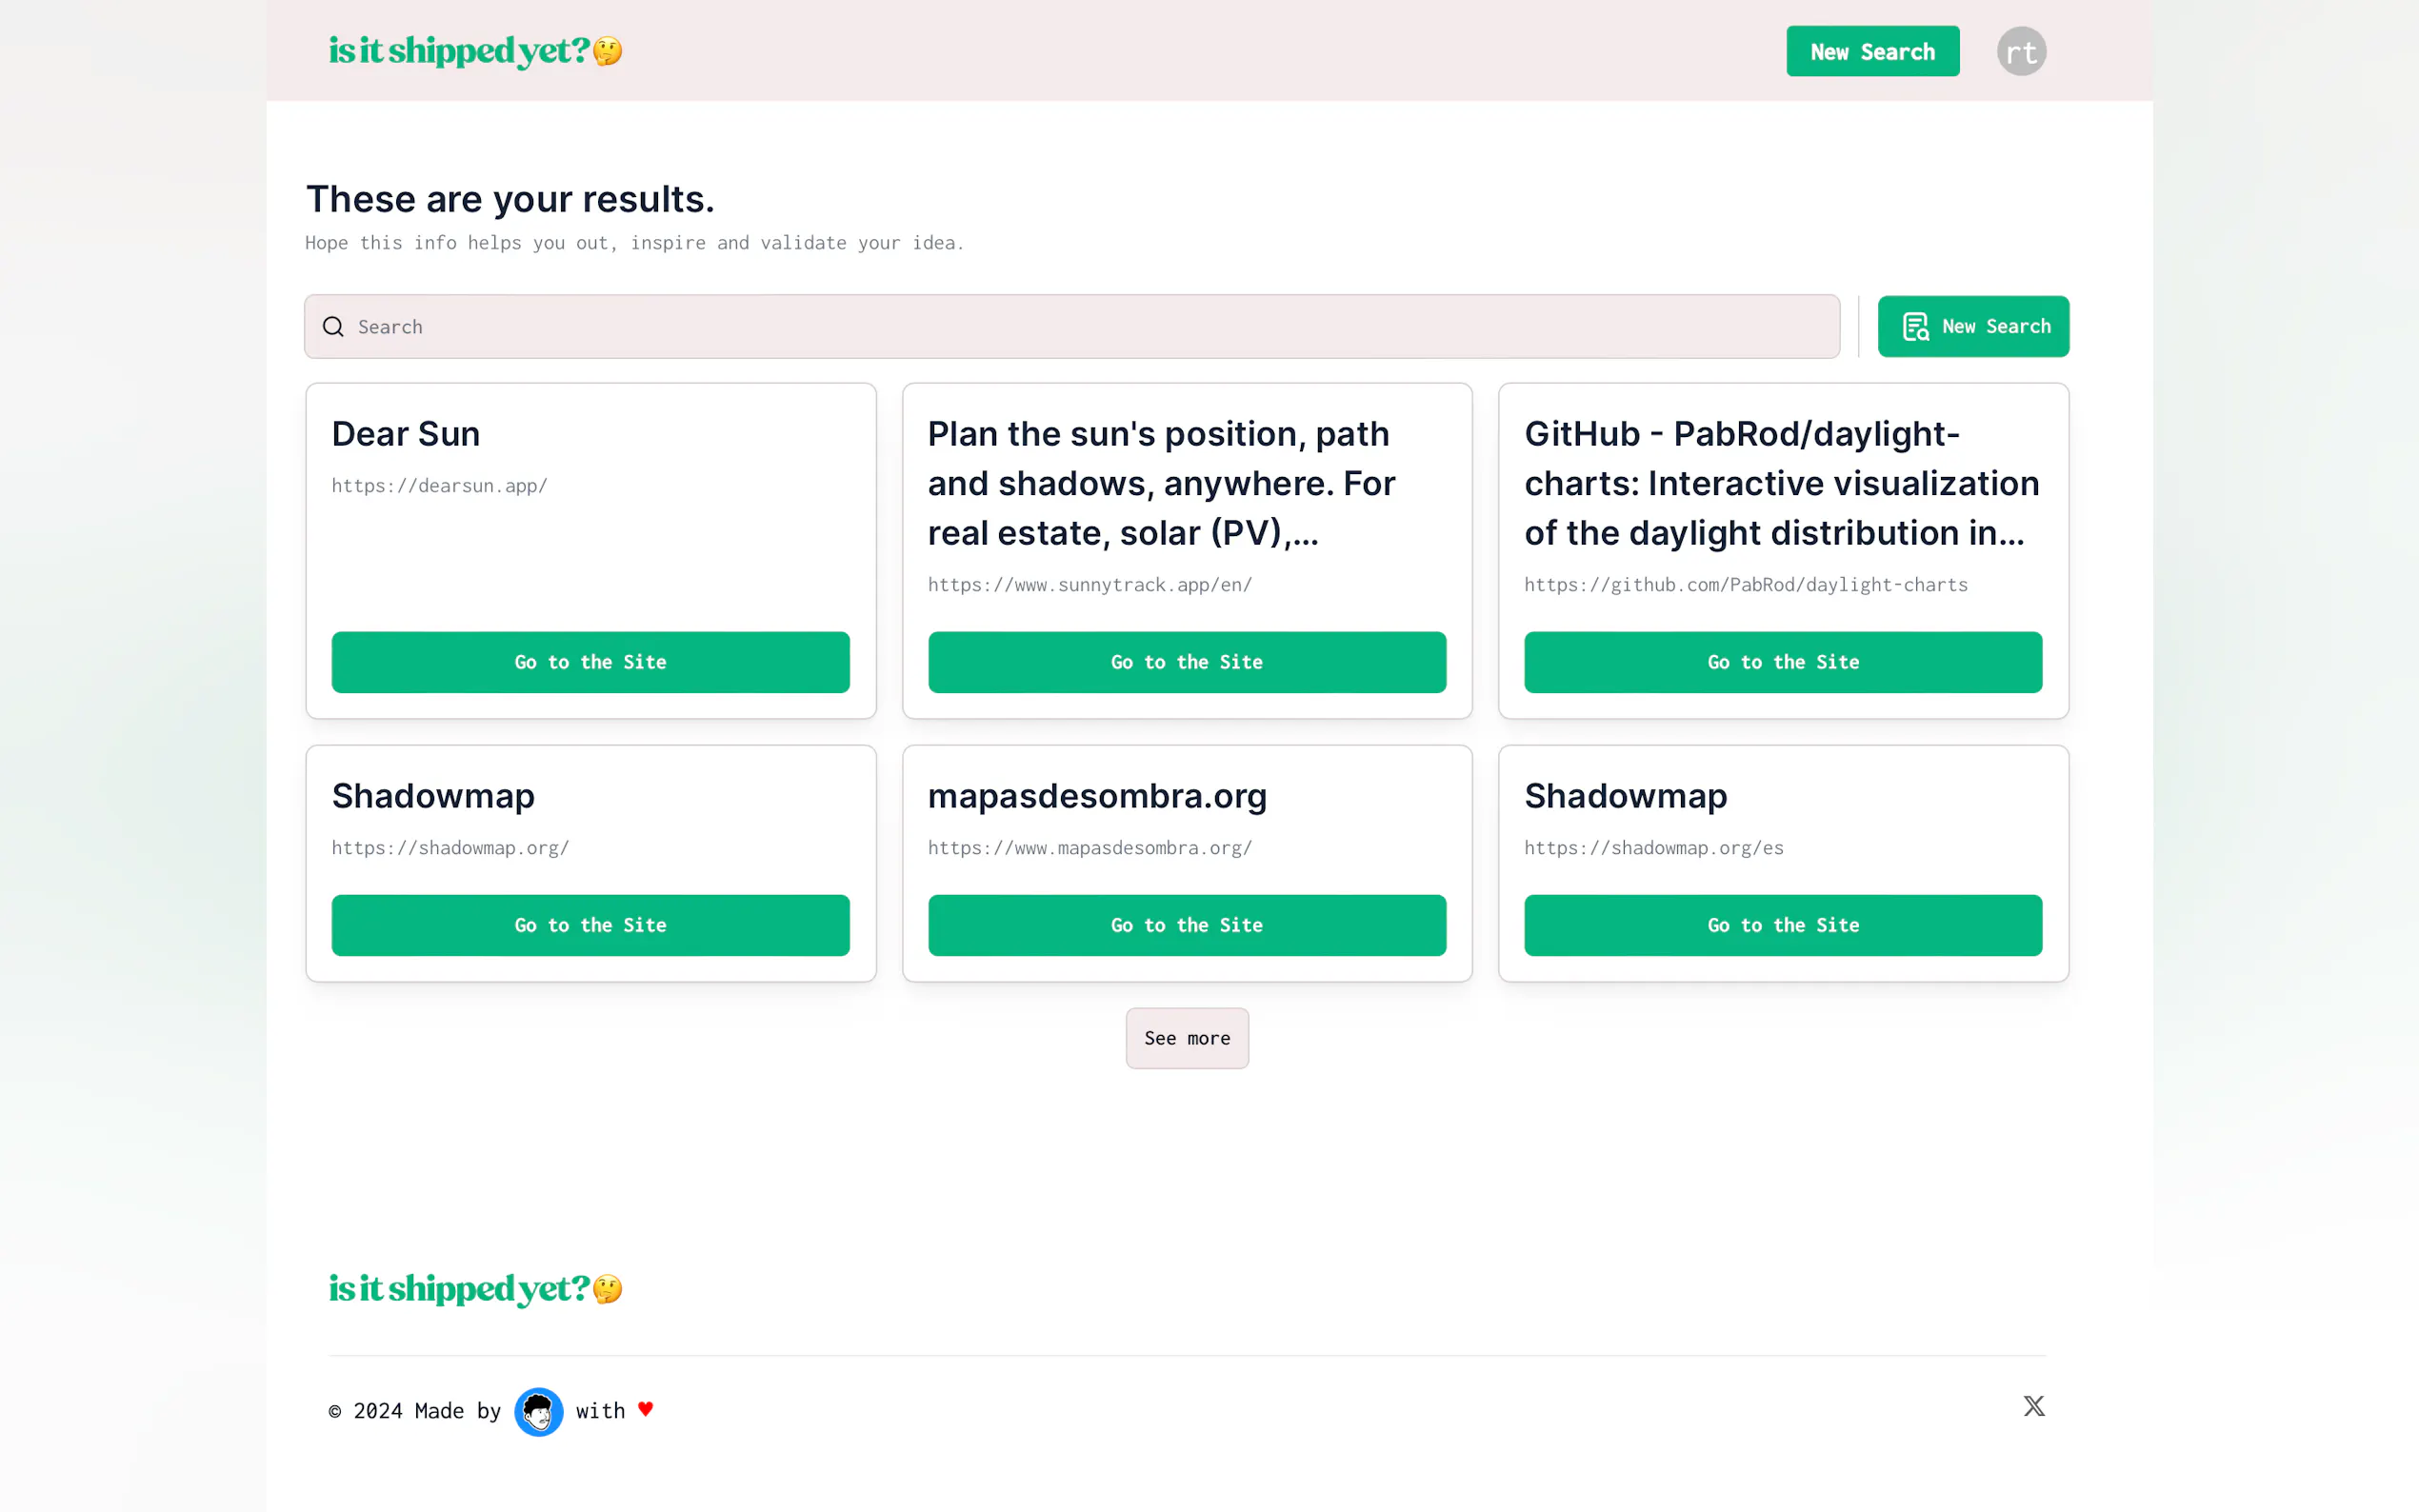
Task: Click the footer 'is it shipped yet?' logo
Action: click(x=475, y=1289)
